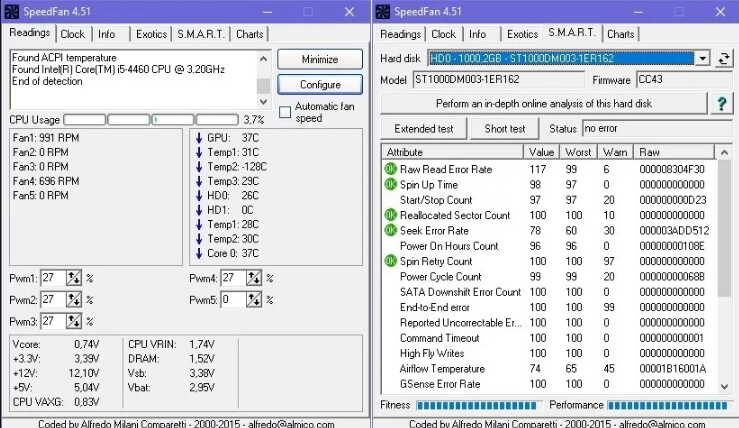Open the Charts tab in the left window
739x428 pixels.
pos(250,34)
